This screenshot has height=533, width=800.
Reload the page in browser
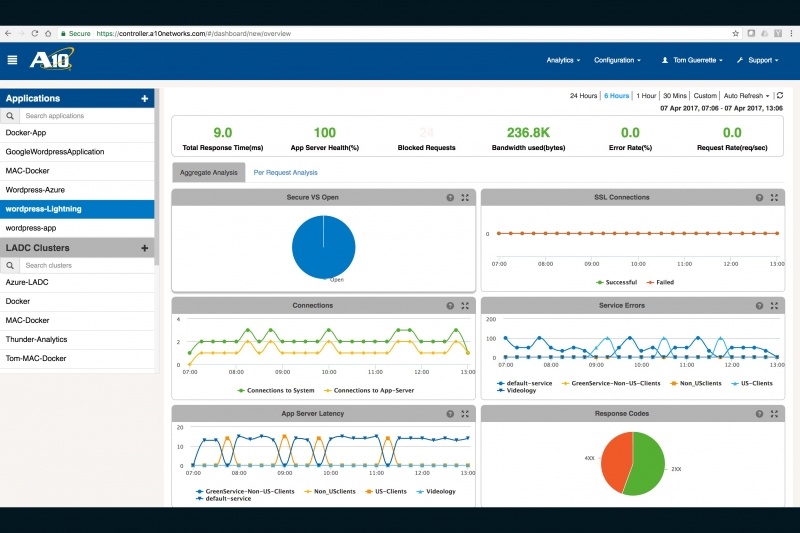pos(35,33)
